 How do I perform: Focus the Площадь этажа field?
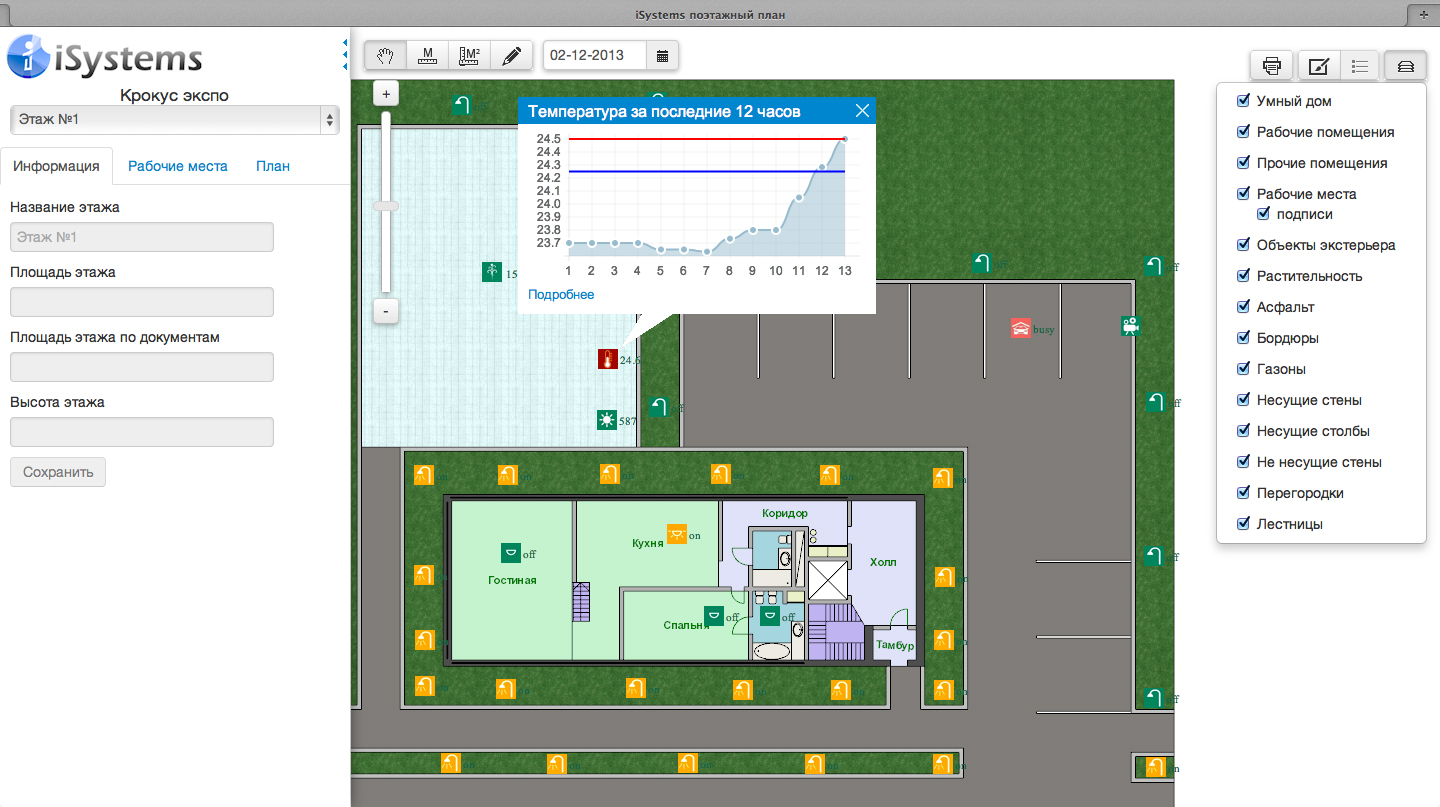(142, 302)
